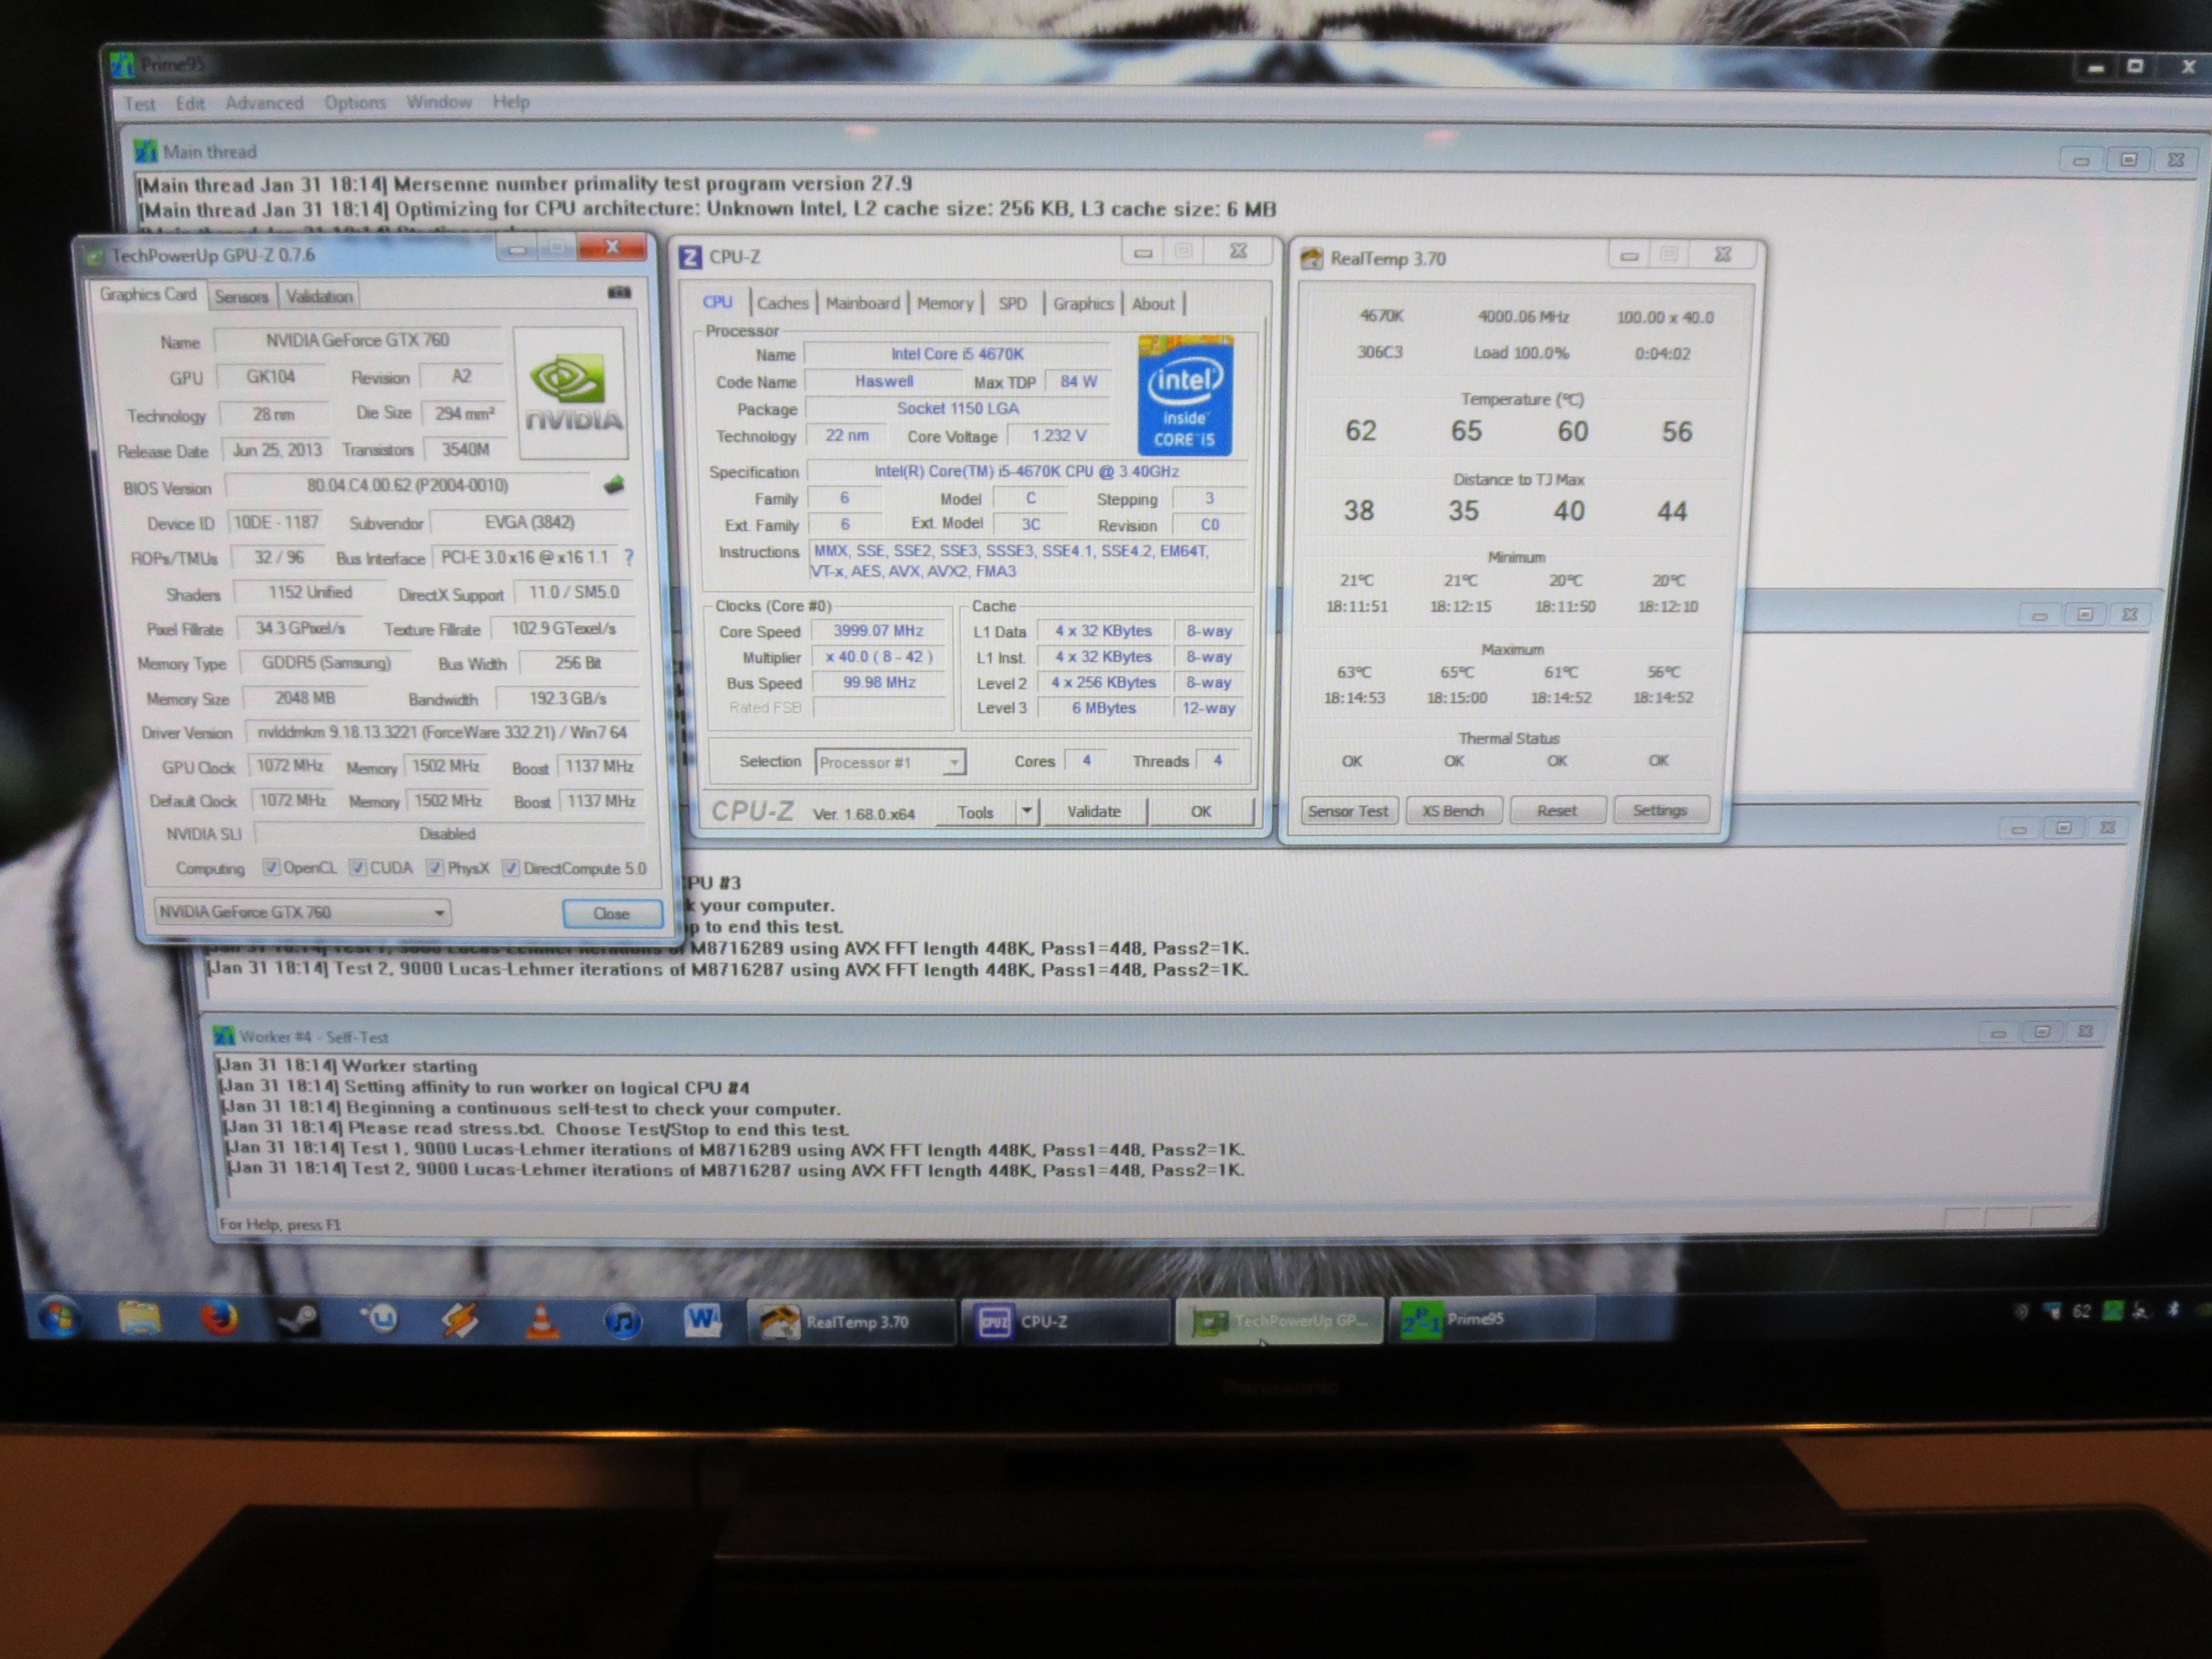Click the OK button in CPU-Z
This screenshot has width=2212, height=1659.
tap(1201, 811)
